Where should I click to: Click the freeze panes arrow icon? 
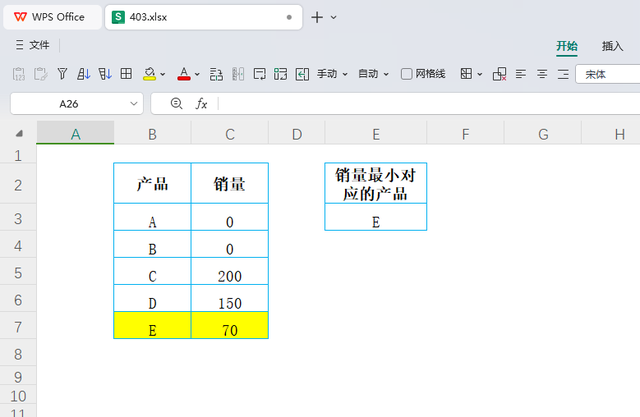(x=302, y=74)
